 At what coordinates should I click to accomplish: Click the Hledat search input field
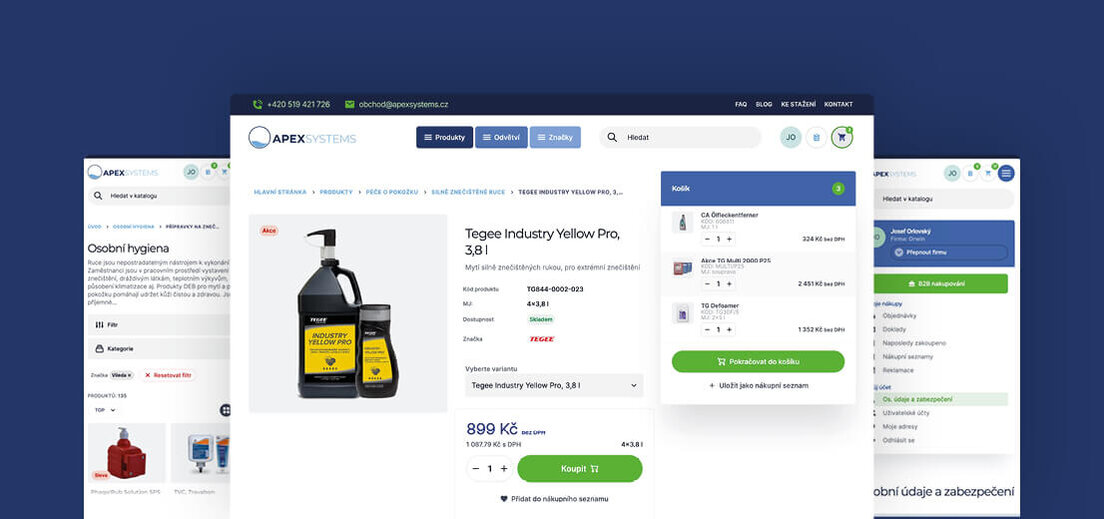tap(685, 137)
